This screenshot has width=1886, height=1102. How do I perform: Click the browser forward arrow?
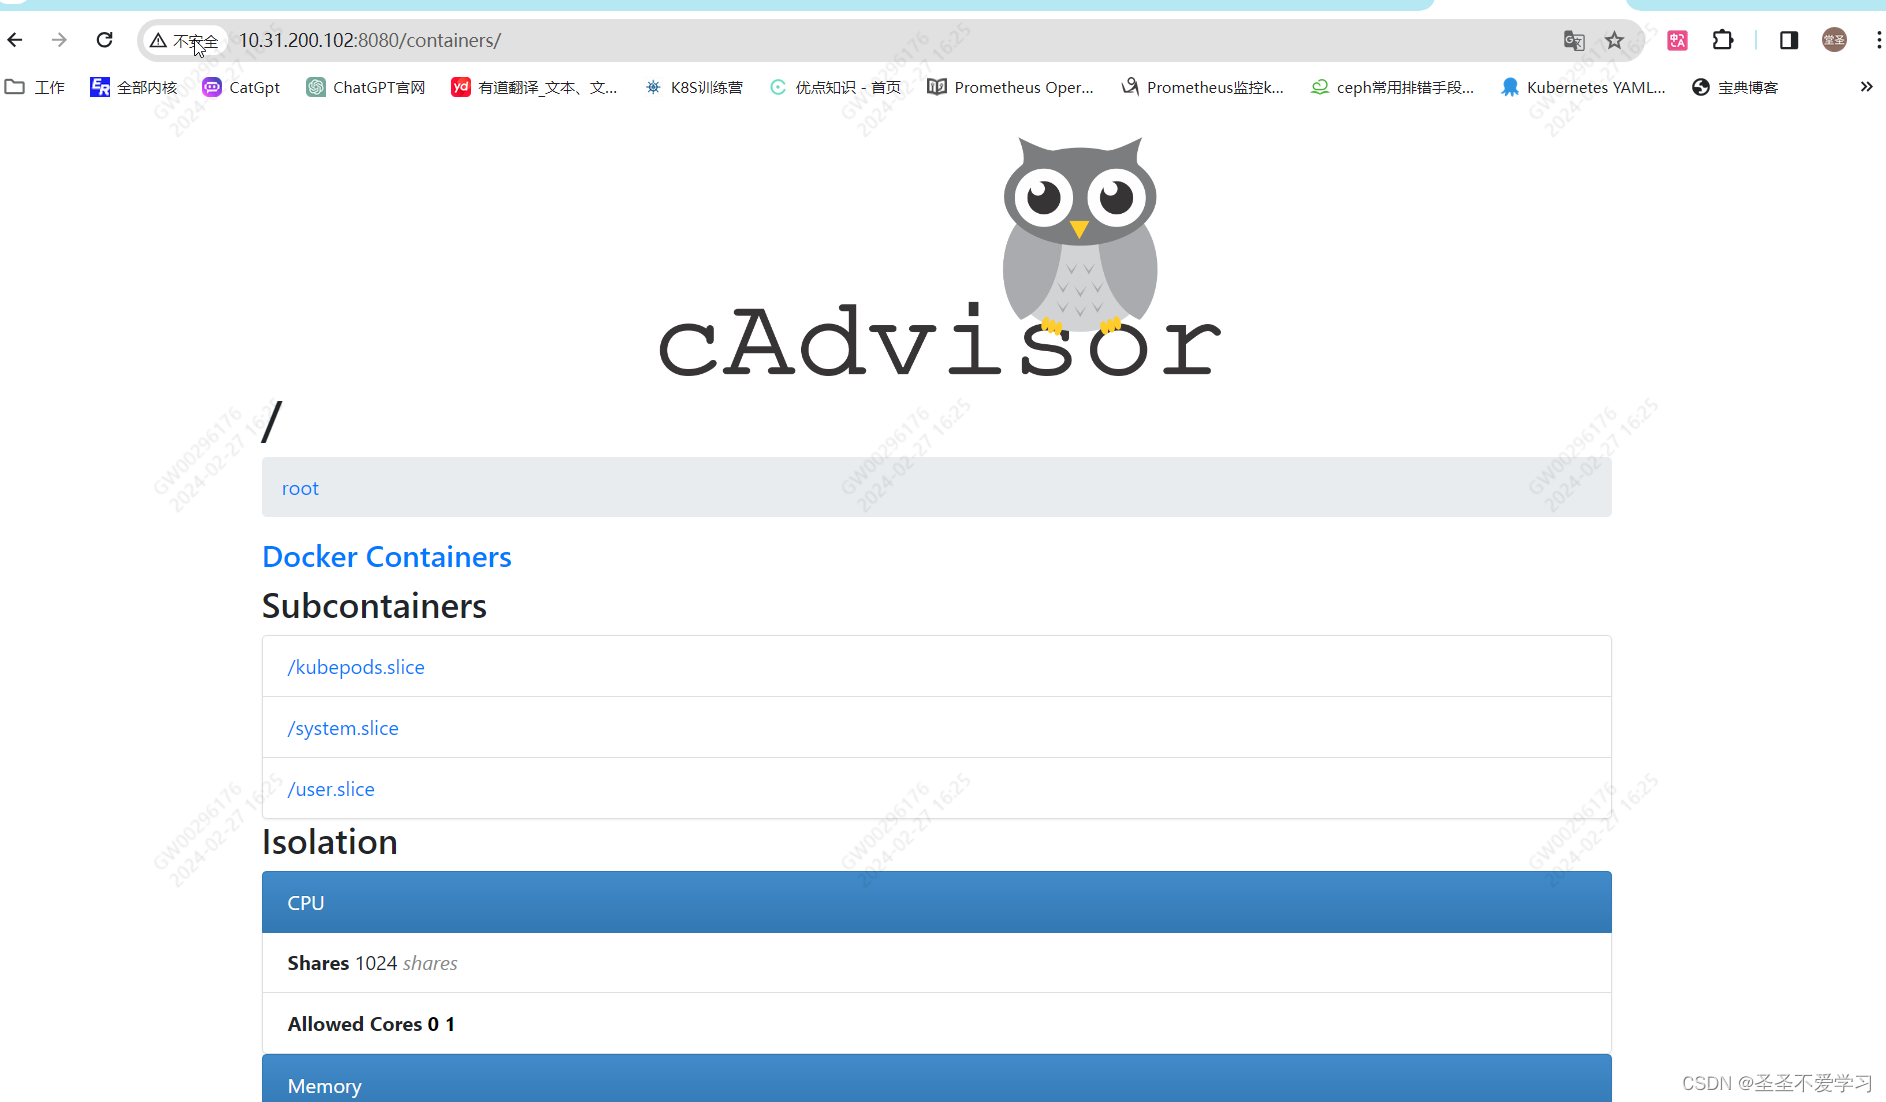coord(59,40)
